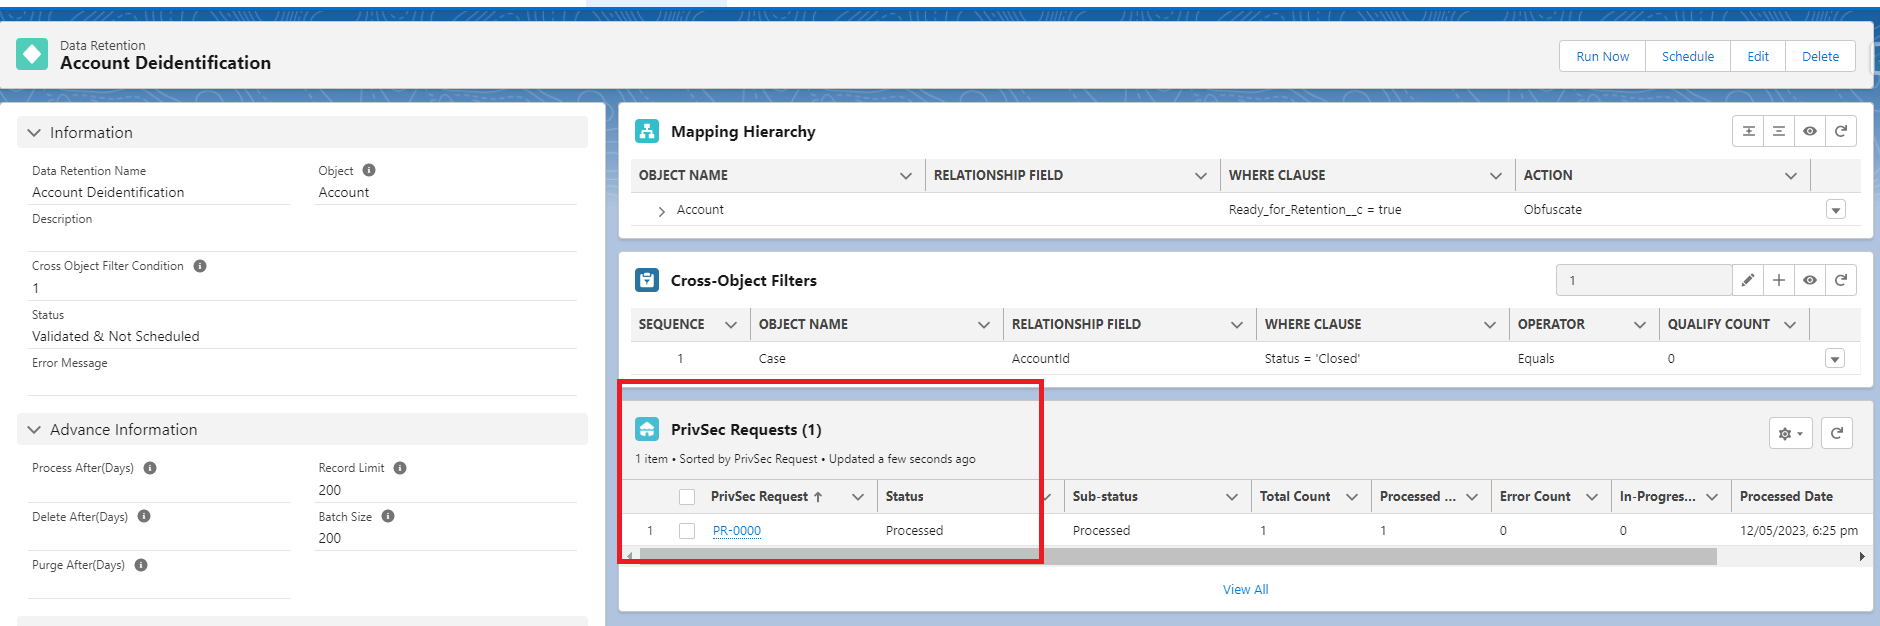Expand all rows in Mapping Hierarchy
The width and height of the screenshot is (1880, 626).
(1748, 131)
